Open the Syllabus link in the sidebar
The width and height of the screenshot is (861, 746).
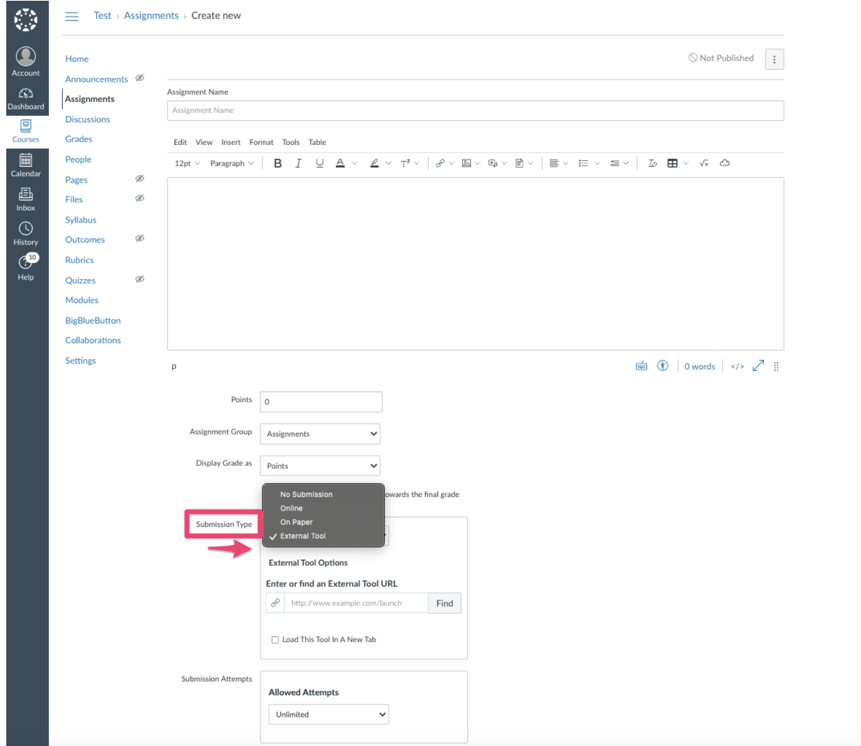point(80,219)
